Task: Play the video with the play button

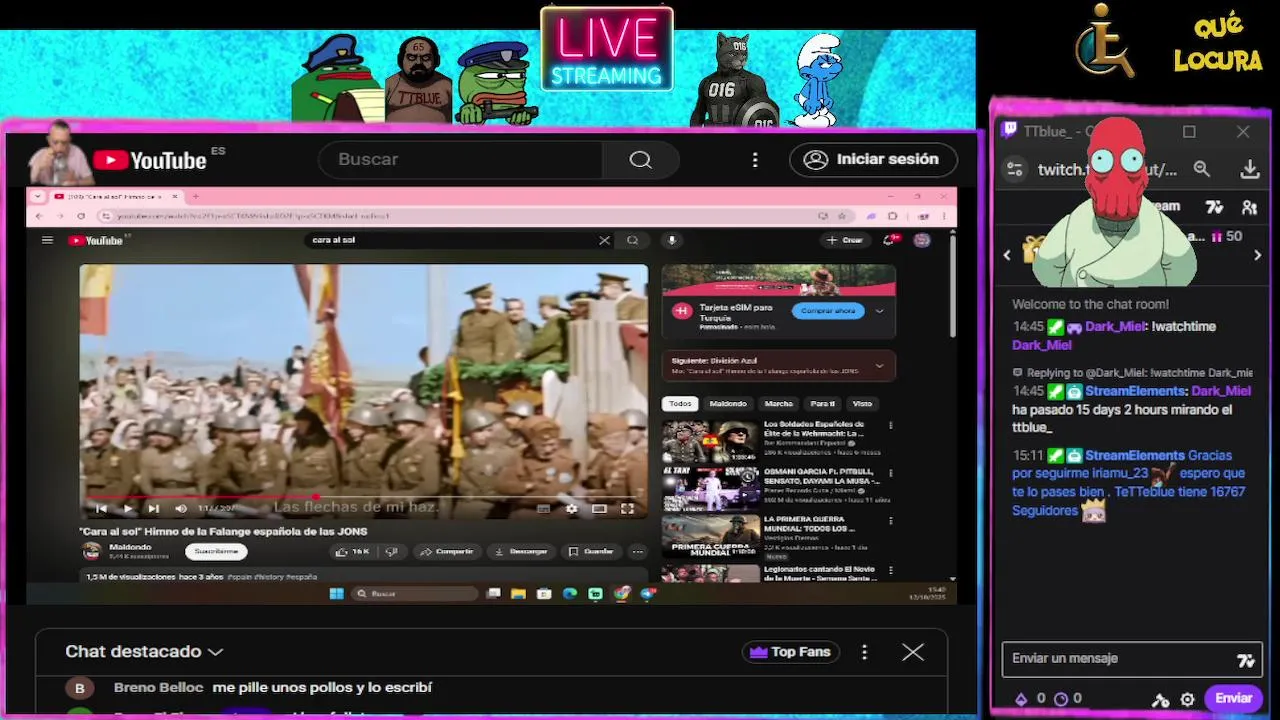Action: coord(127,509)
